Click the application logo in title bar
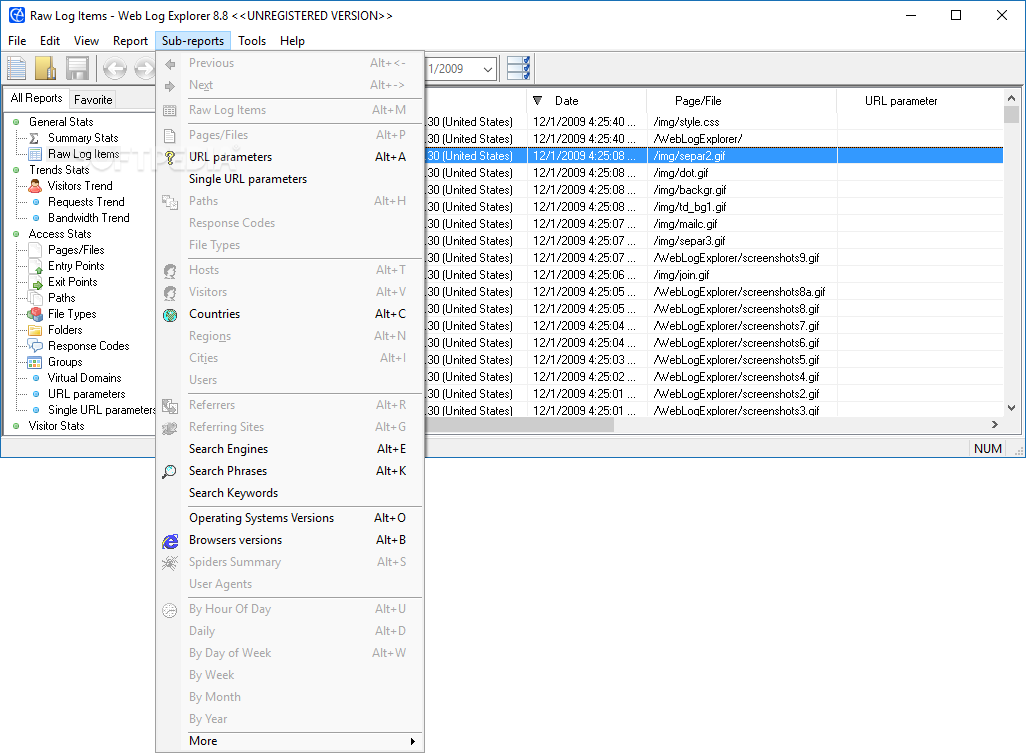 point(16,15)
